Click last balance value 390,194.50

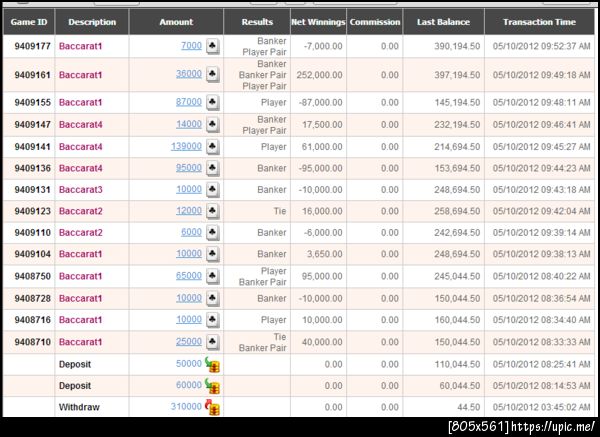[457, 46]
